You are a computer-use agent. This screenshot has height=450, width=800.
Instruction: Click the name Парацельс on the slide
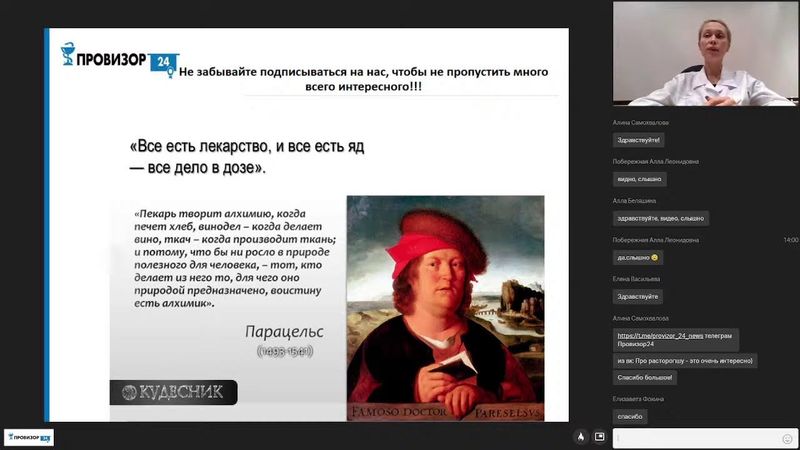point(284,332)
